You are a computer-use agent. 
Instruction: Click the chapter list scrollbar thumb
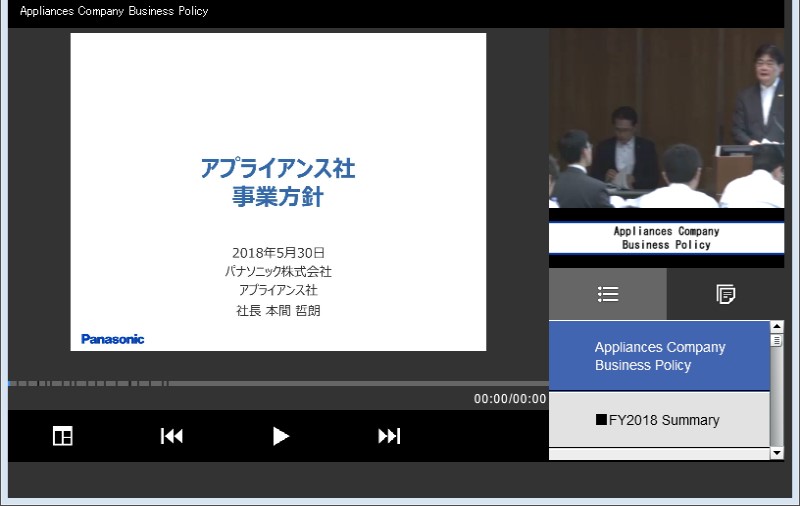(x=777, y=340)
